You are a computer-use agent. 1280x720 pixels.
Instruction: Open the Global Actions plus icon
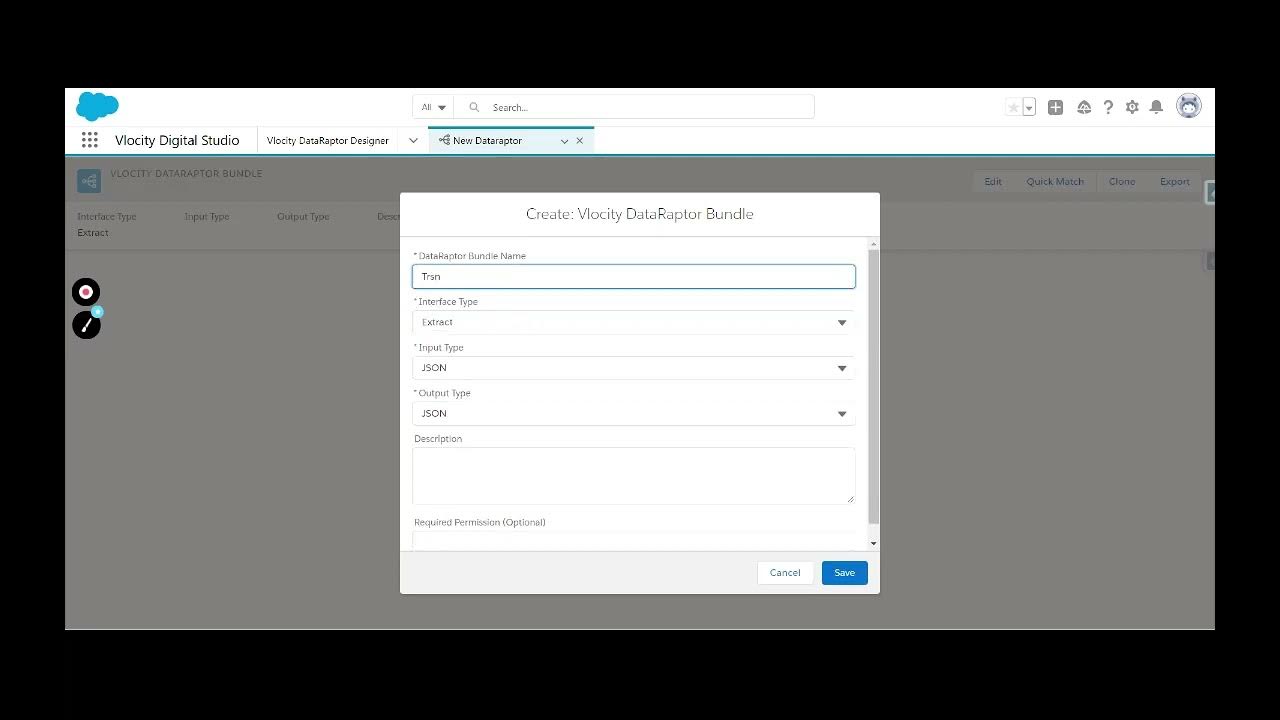(x=1055, y=107)
